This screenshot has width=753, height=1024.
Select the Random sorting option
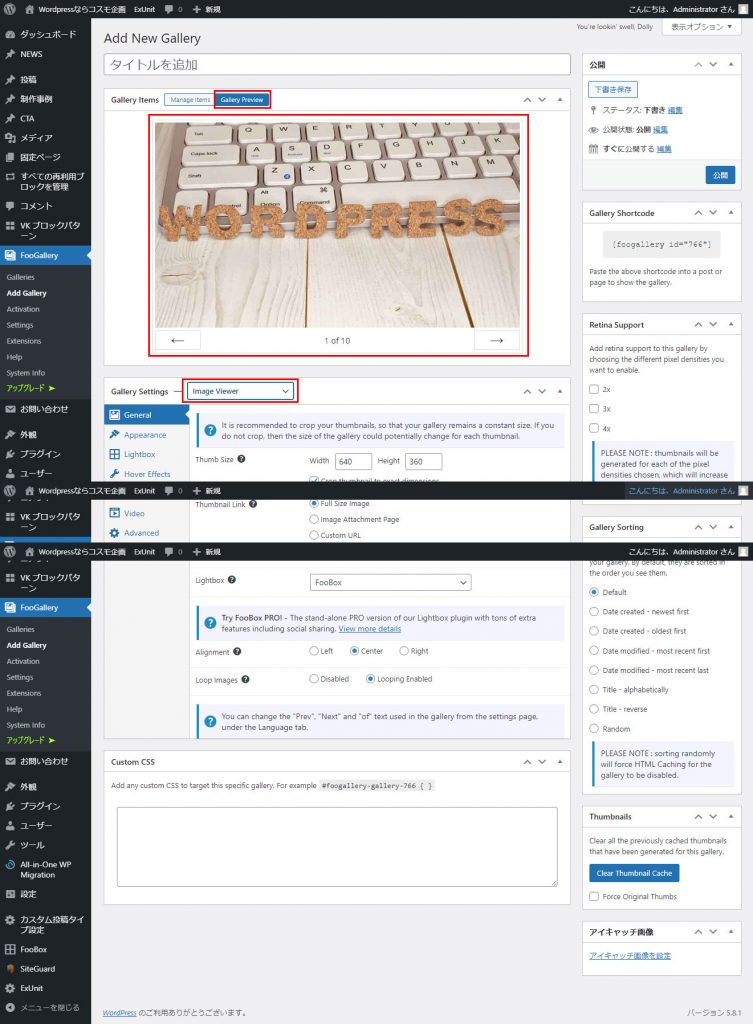[x=594, y=729]
